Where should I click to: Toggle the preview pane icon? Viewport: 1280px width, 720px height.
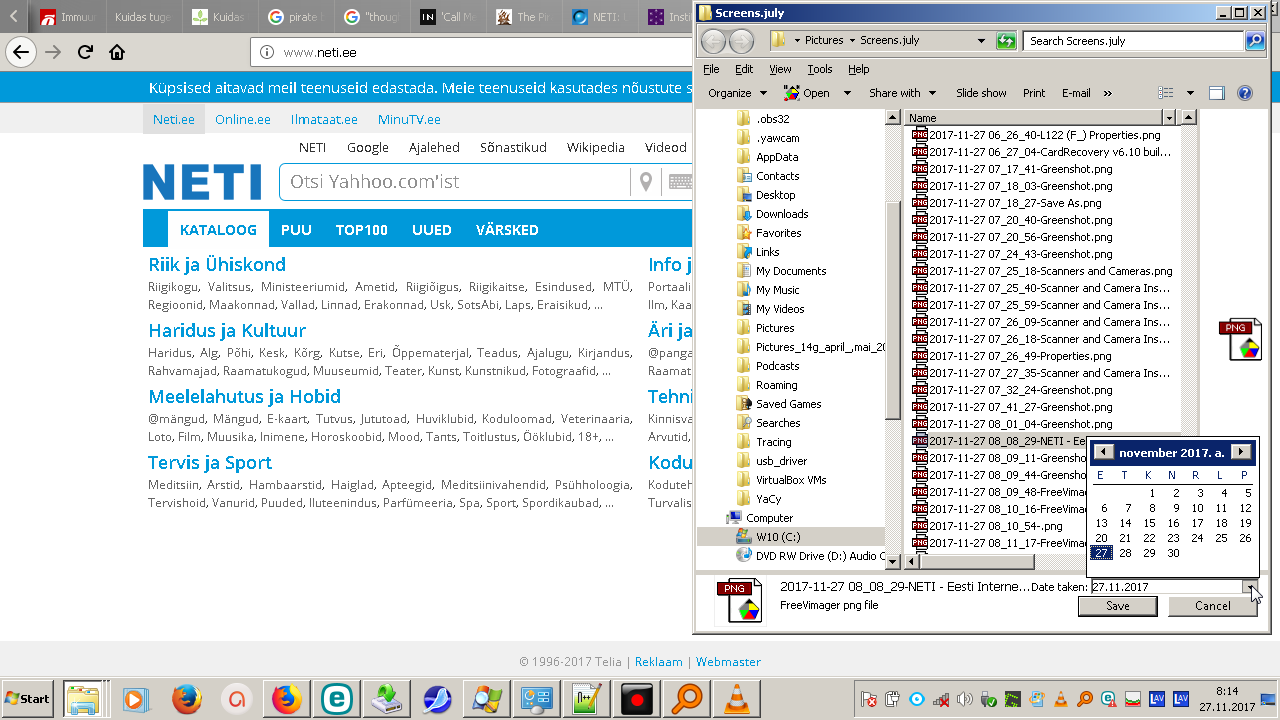(1217, 93)
